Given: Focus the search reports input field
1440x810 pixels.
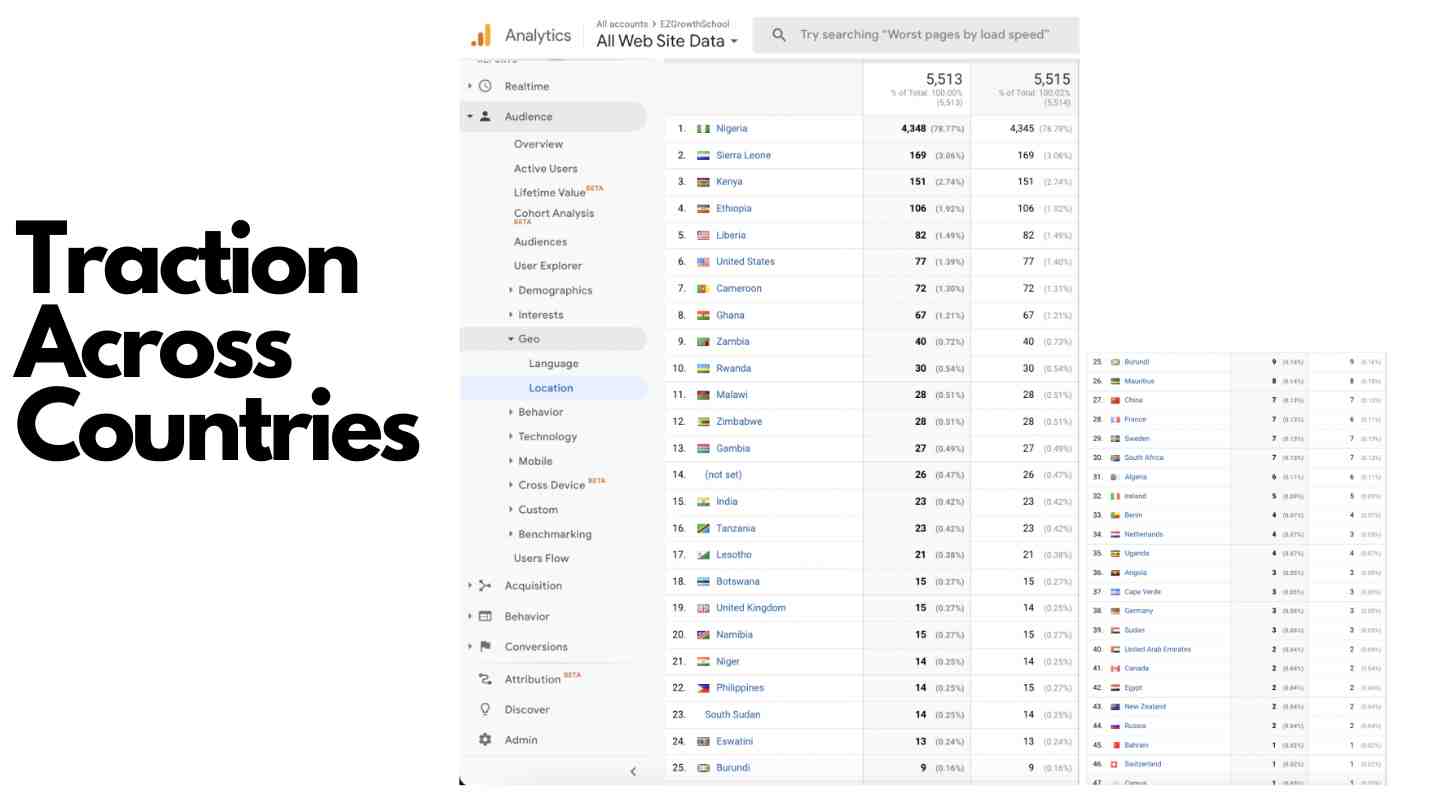Looking at the screenshot, I should click(x=924, y=35).
